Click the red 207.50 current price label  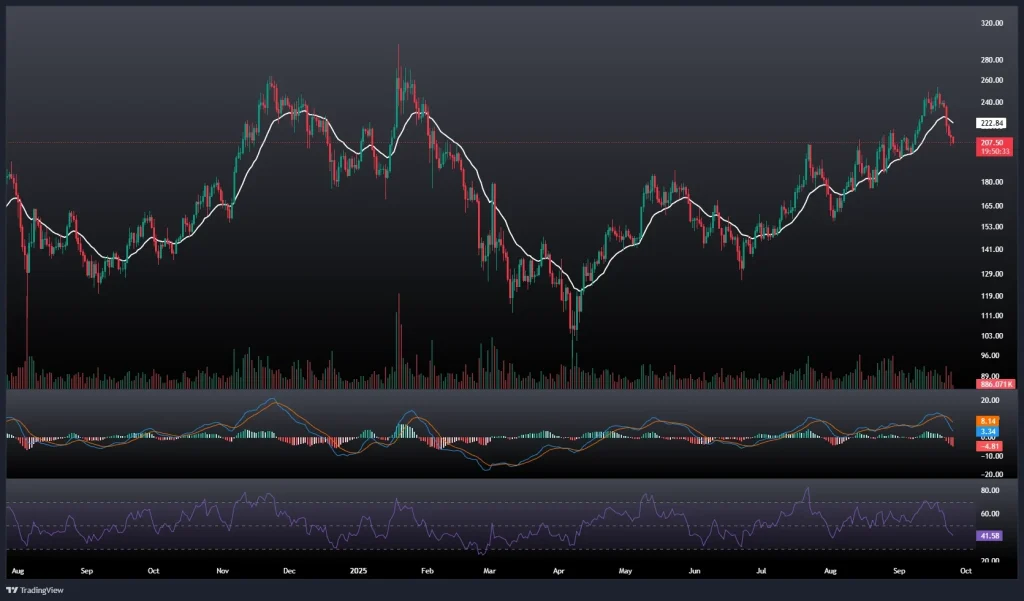tap(992, 143)
